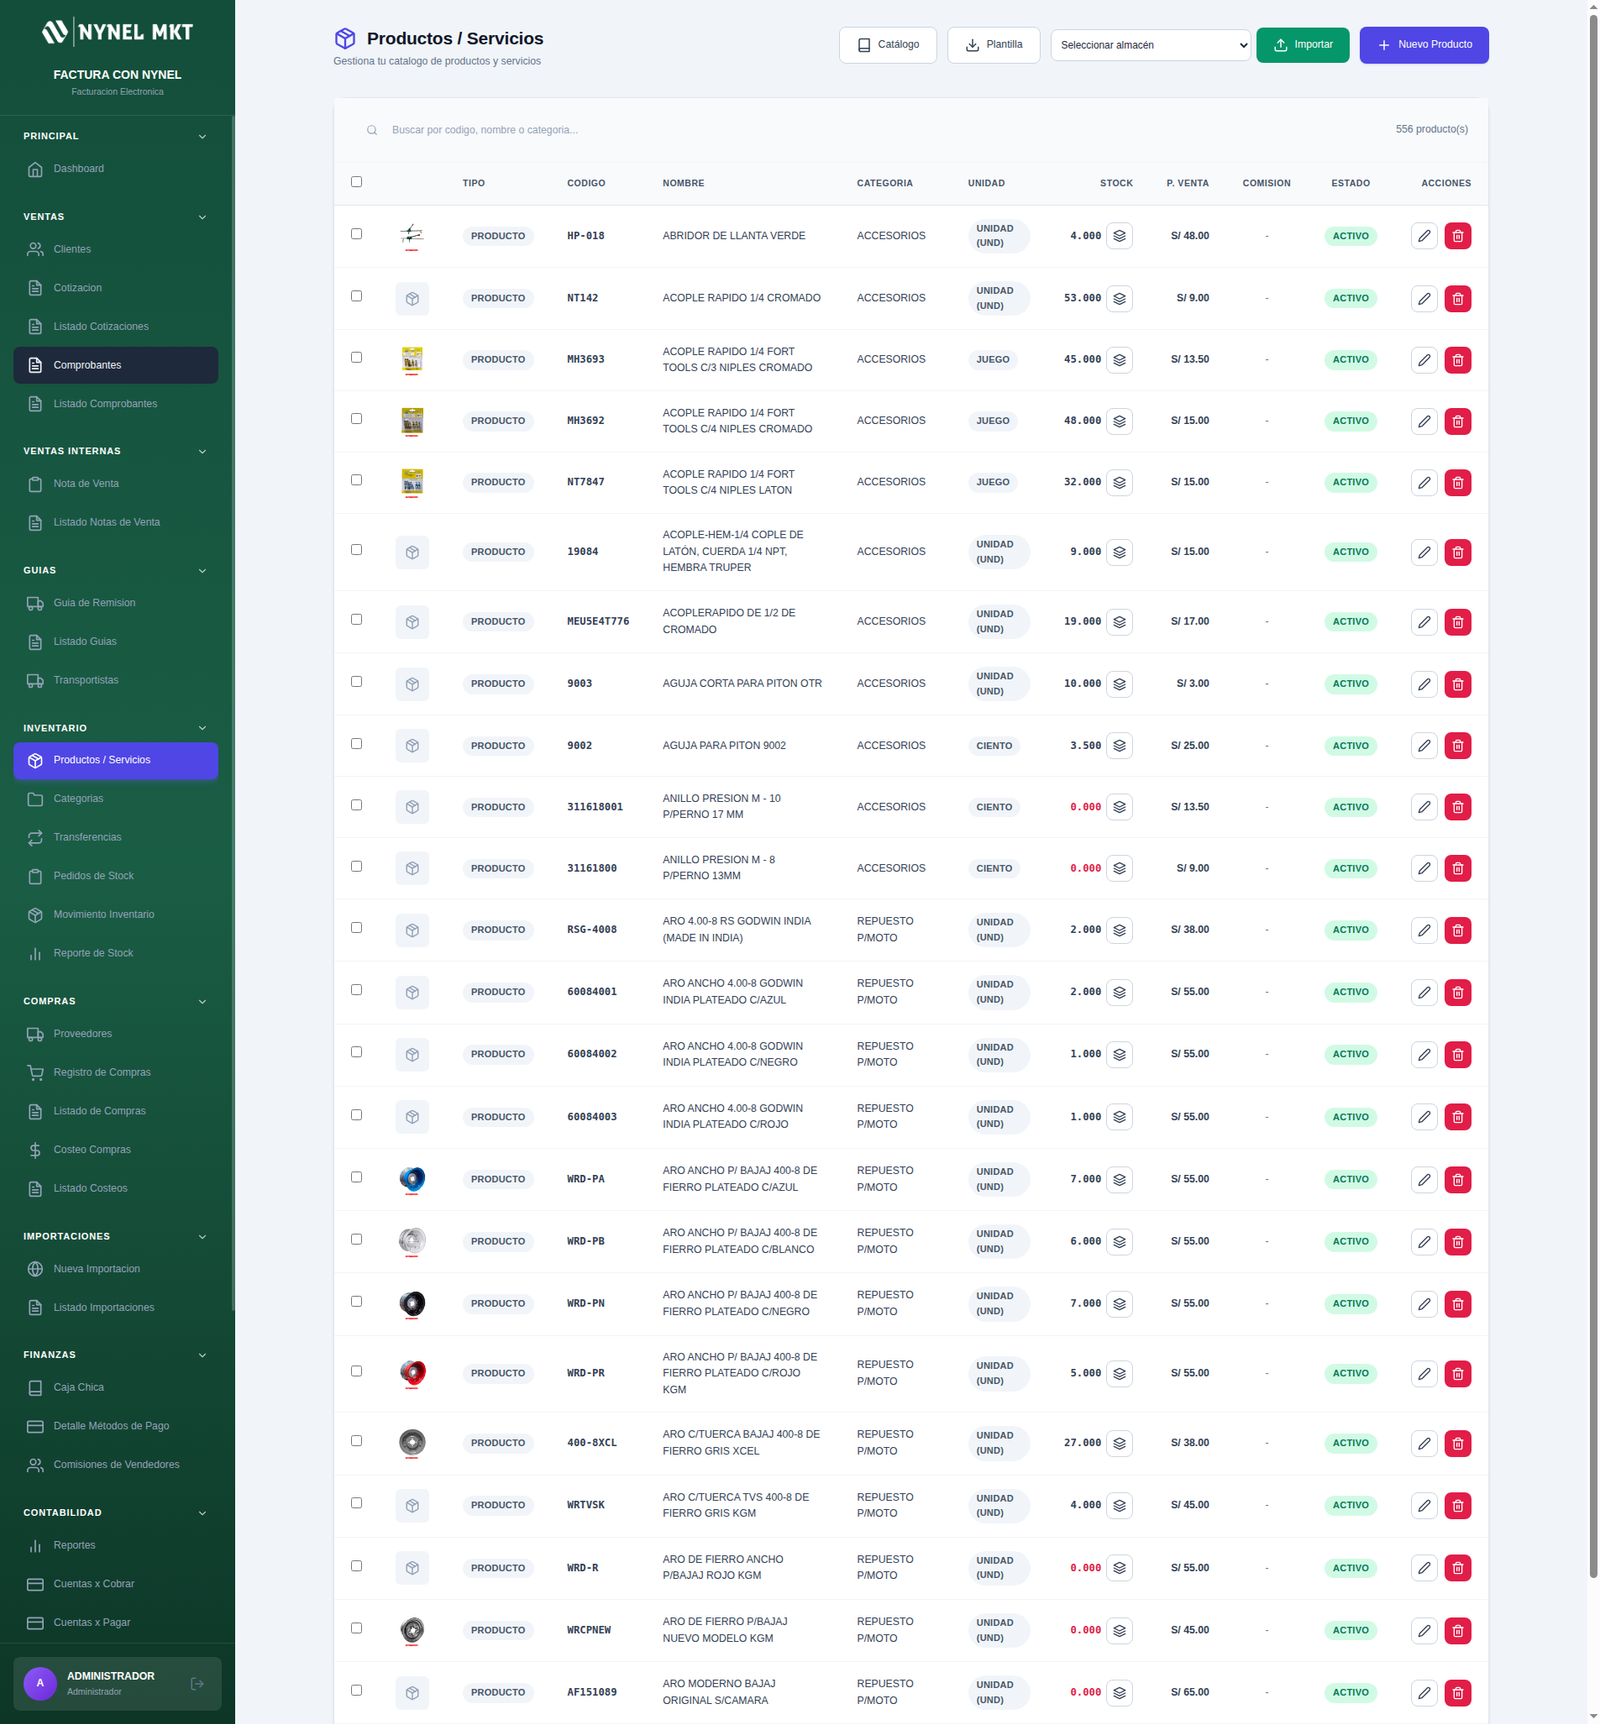
Task: Click the Productos / Servicios cube header icon
Action: 345,39
